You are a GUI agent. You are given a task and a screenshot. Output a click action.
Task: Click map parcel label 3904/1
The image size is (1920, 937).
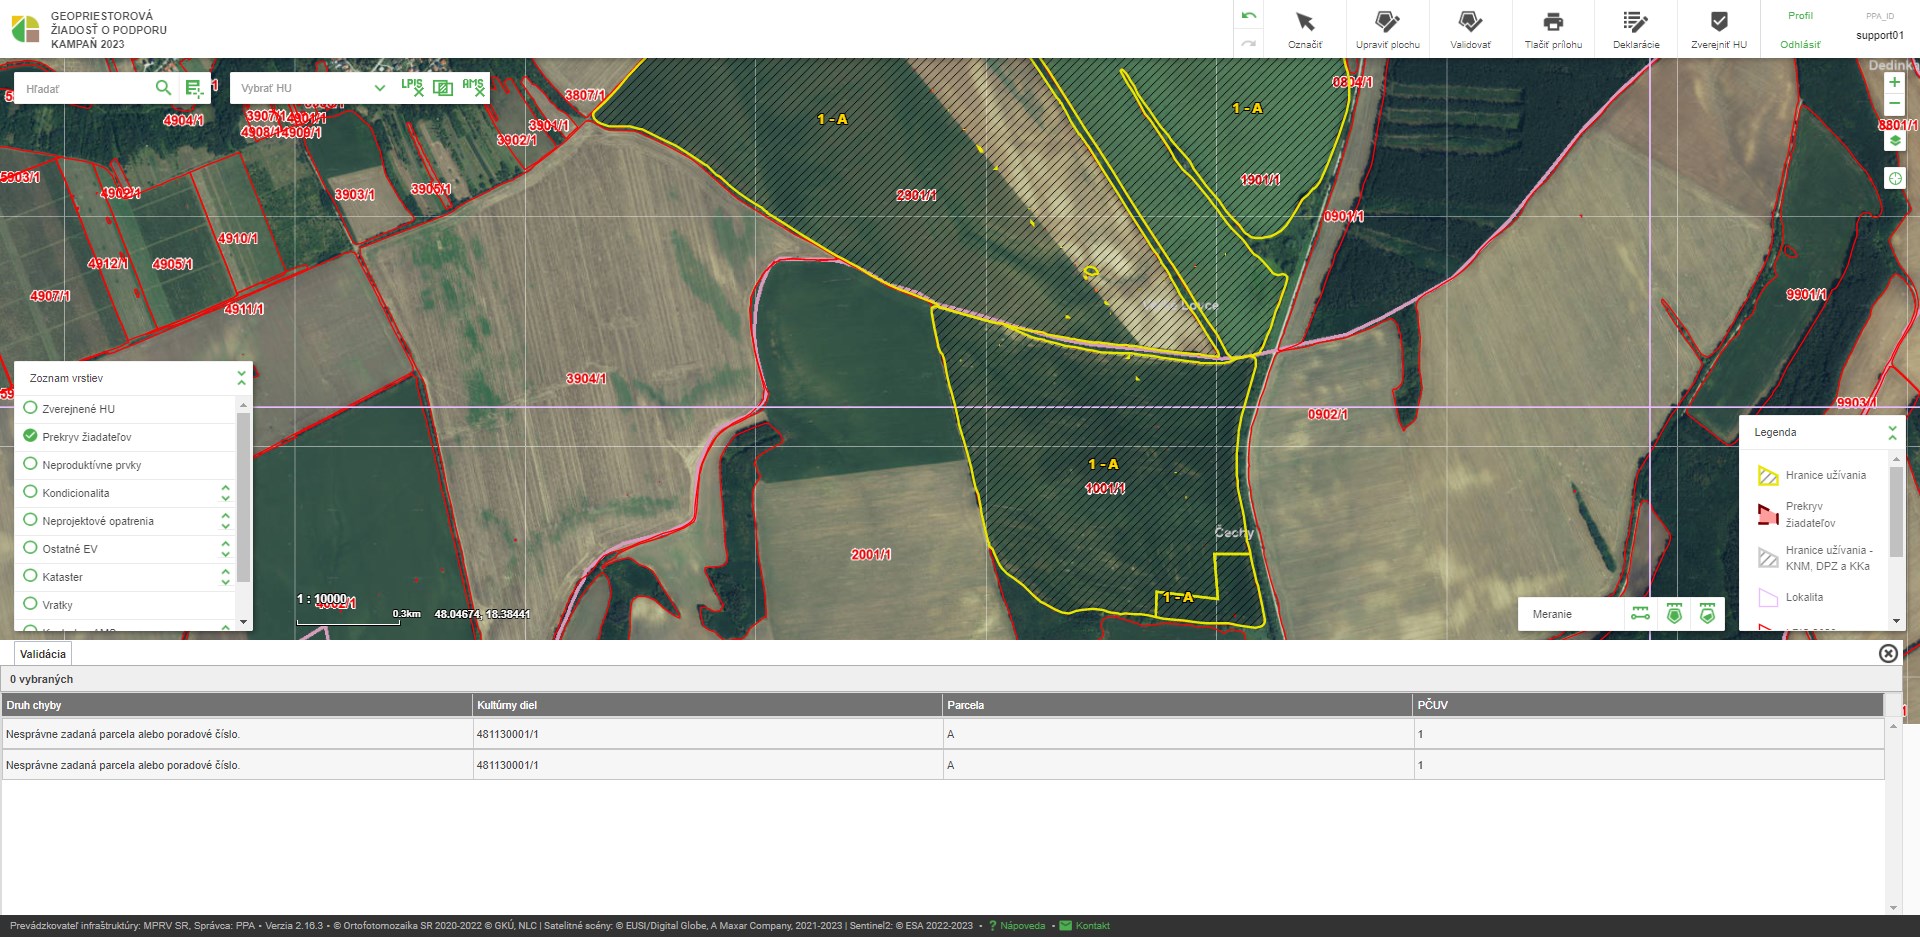(586, 379)
